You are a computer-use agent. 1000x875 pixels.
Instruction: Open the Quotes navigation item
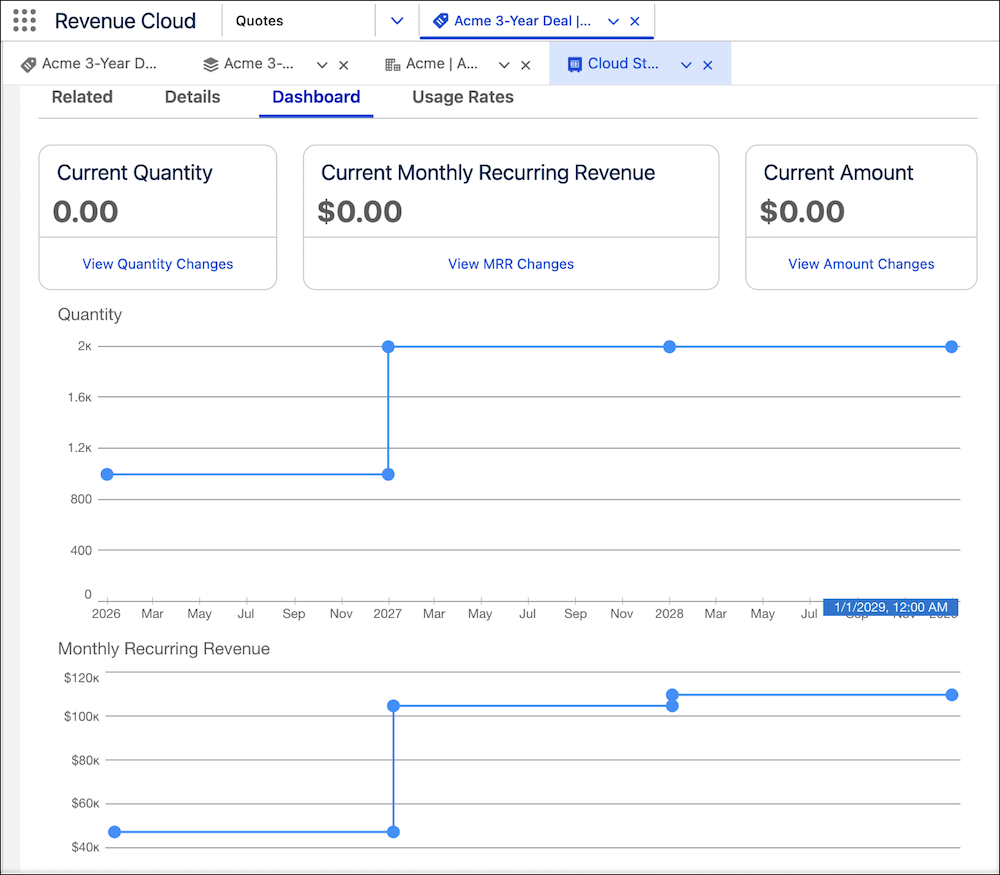pos(259,21)
